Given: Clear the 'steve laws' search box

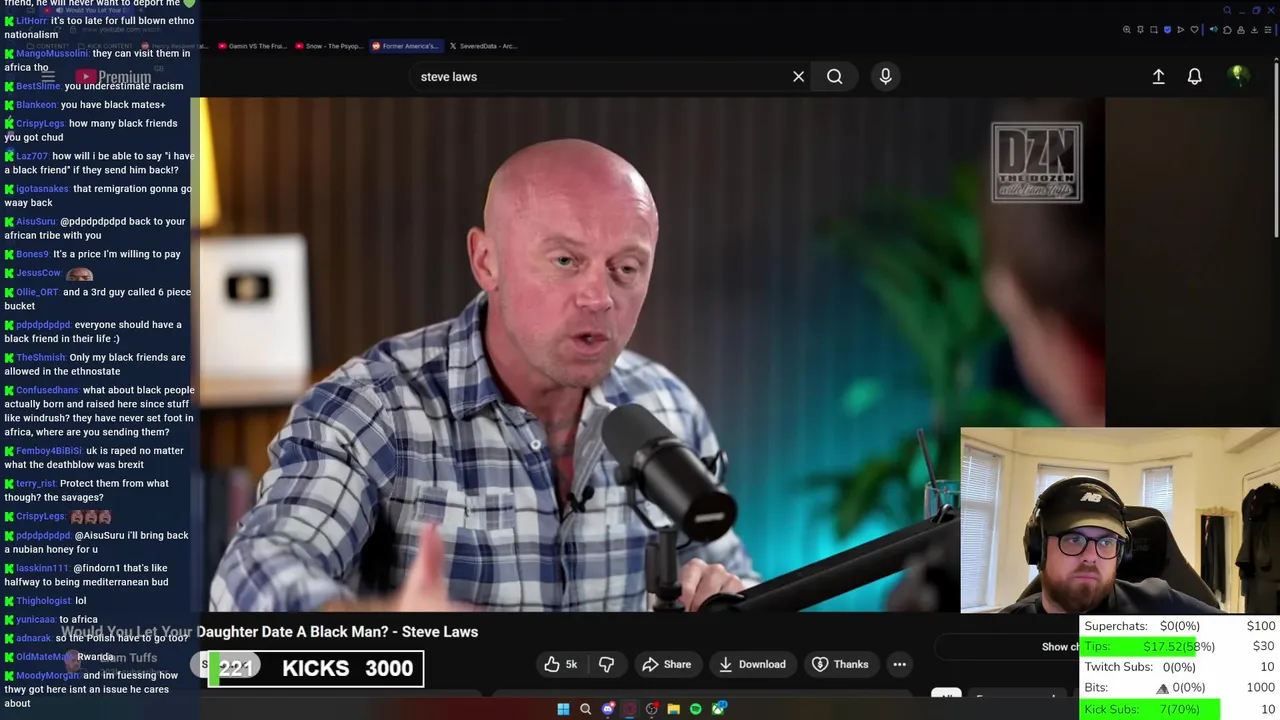Looking at the screenshot, I should (798, 77).
